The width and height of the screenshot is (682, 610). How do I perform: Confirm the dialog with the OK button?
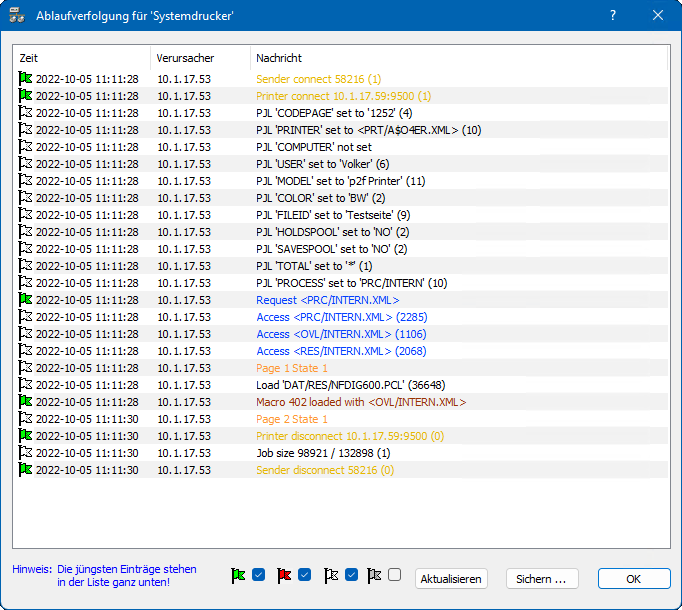point(633,579)
